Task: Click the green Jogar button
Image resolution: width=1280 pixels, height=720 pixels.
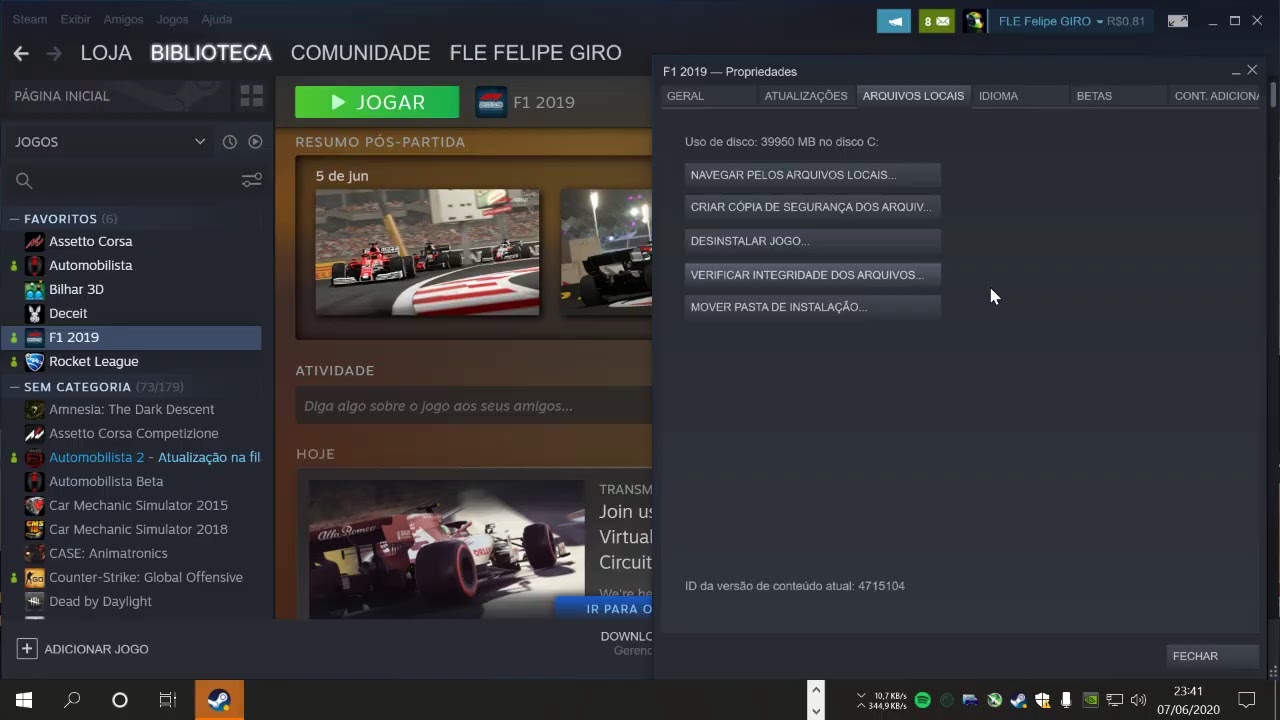Action: coord(377,102)
